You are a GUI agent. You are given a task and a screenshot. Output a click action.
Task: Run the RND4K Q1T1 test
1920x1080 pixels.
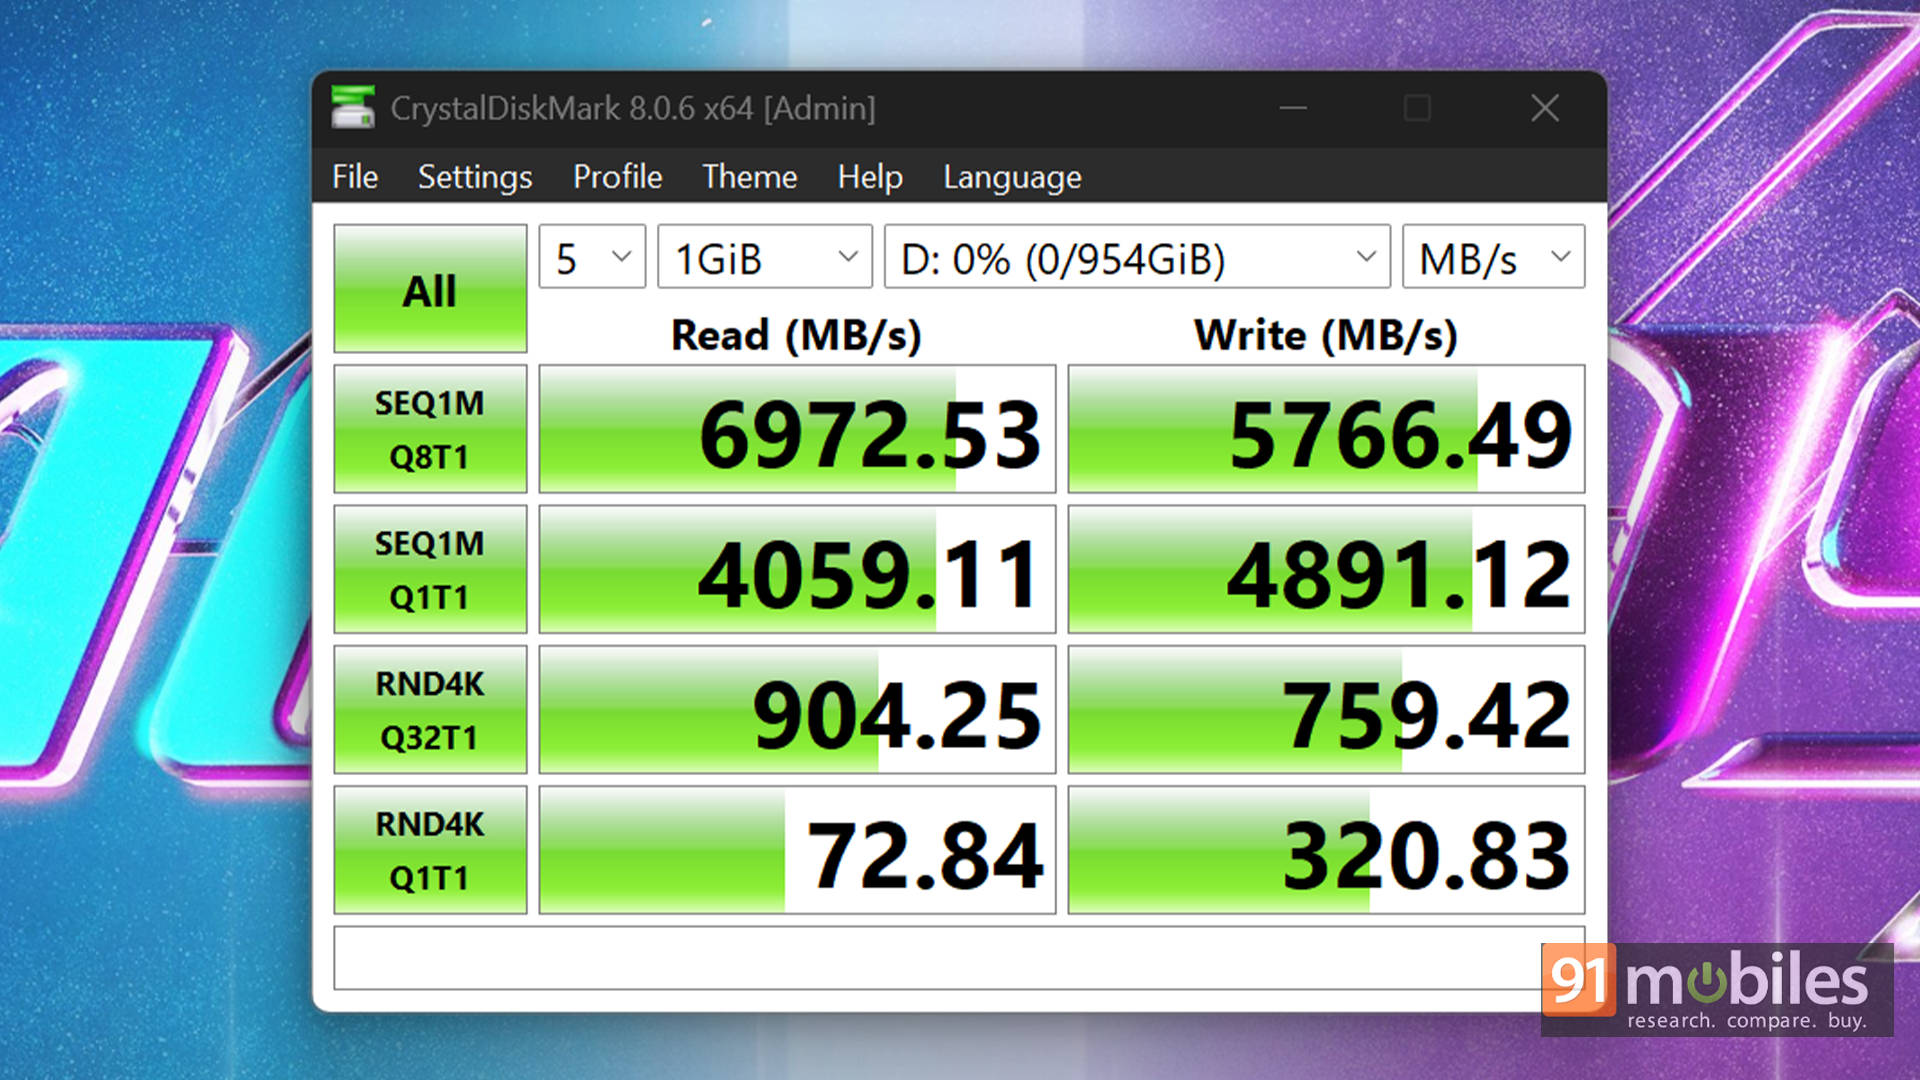430,849
